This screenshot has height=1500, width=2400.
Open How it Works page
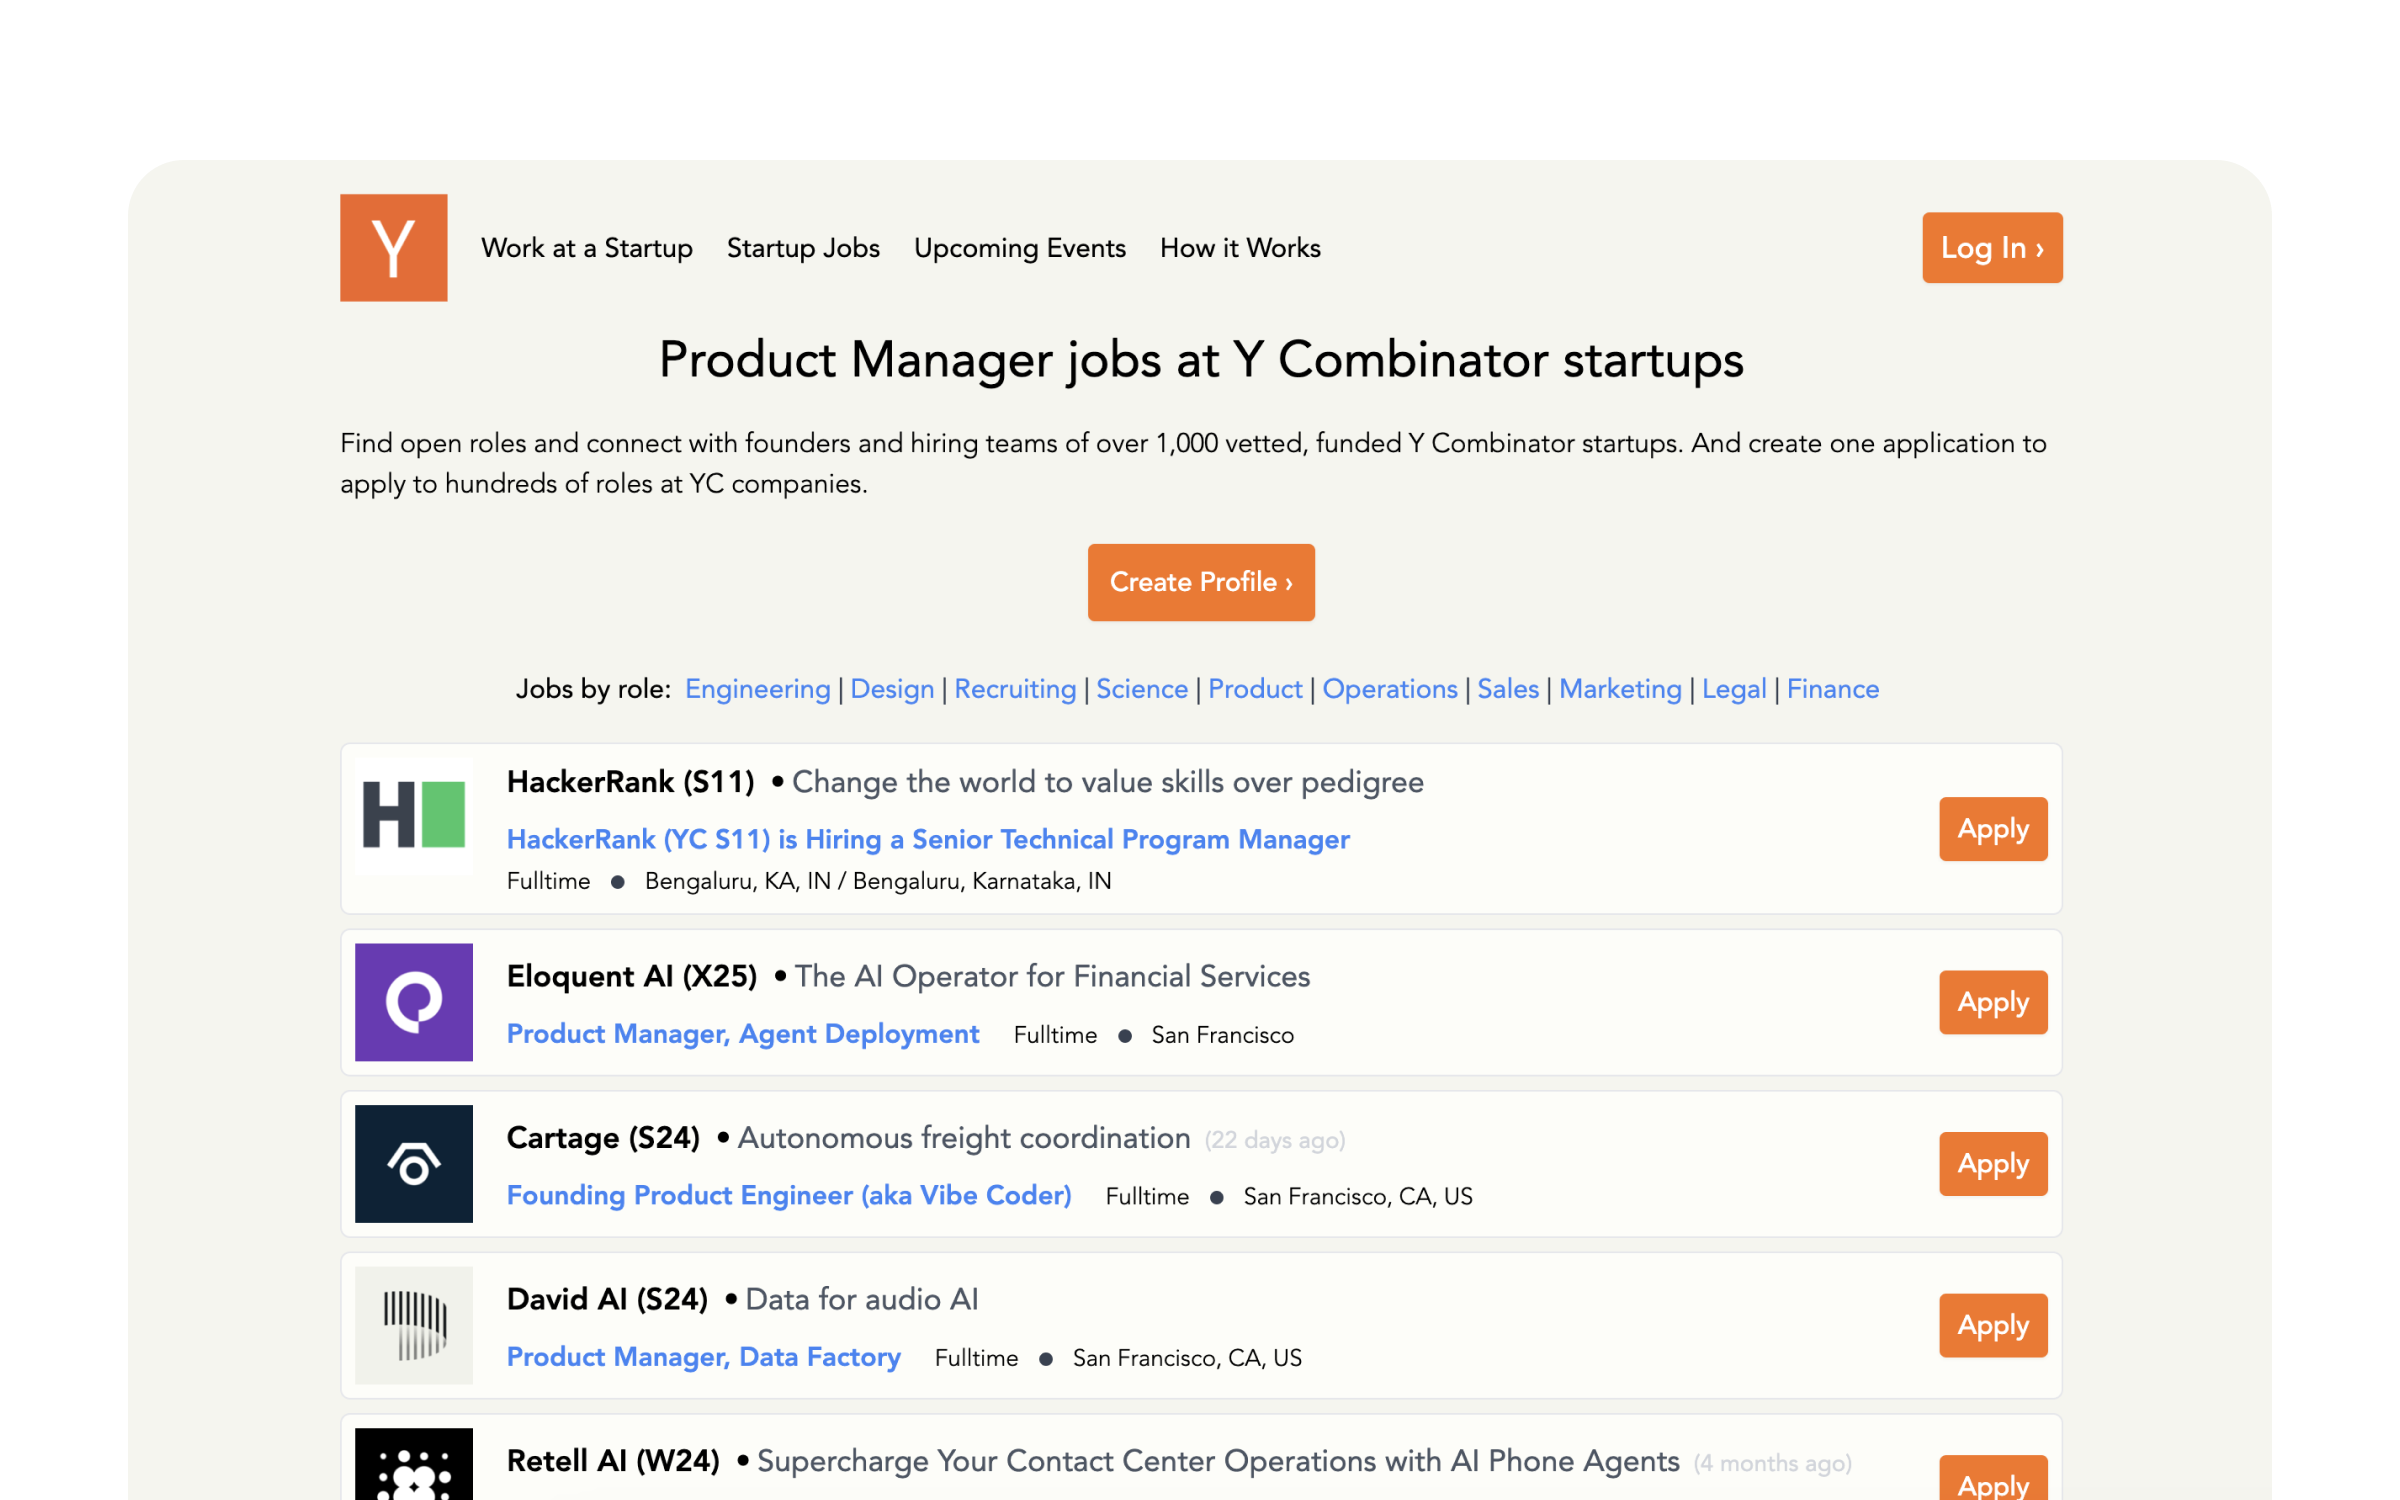point(1240,248)
